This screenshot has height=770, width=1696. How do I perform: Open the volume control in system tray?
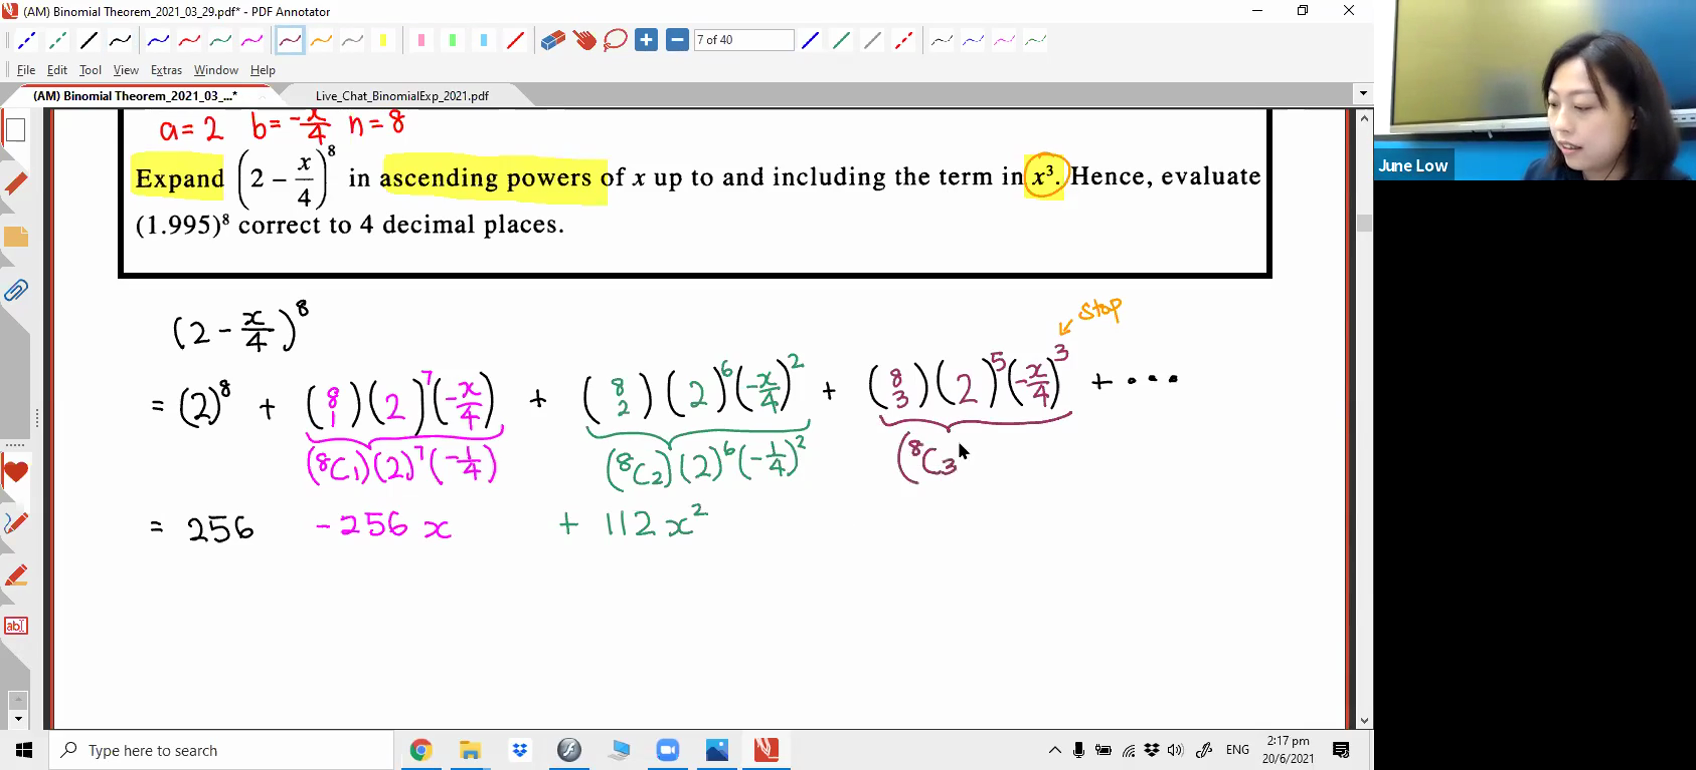pyautogui.click(x=1175, y=750)
